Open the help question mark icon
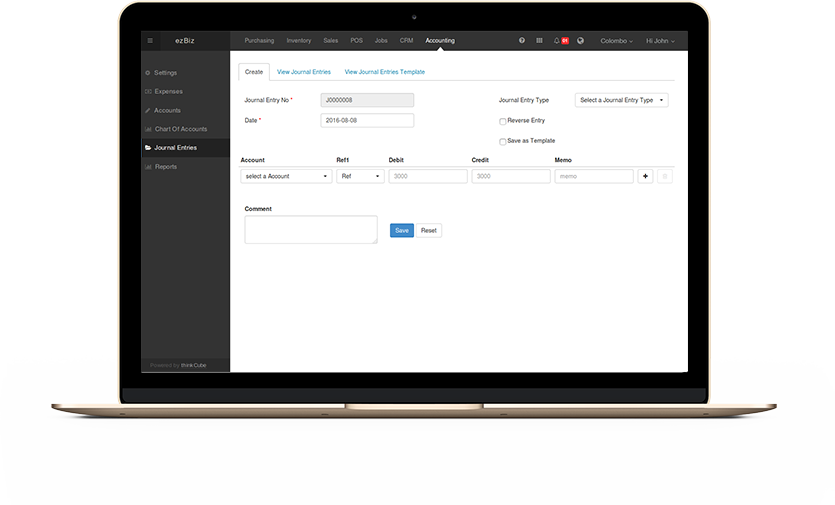 [x=522, y=40]
